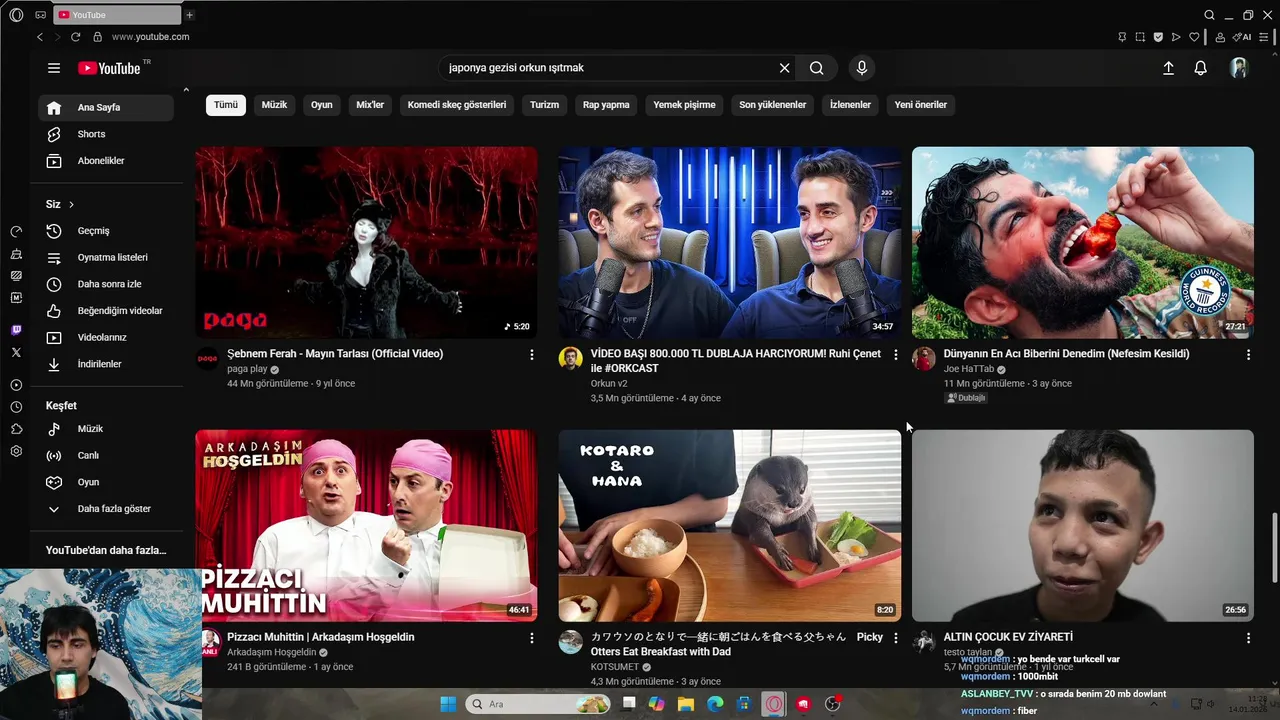Open File Explorer from the taskbar
1280x720 pixels.
click(x=686, y=704)
